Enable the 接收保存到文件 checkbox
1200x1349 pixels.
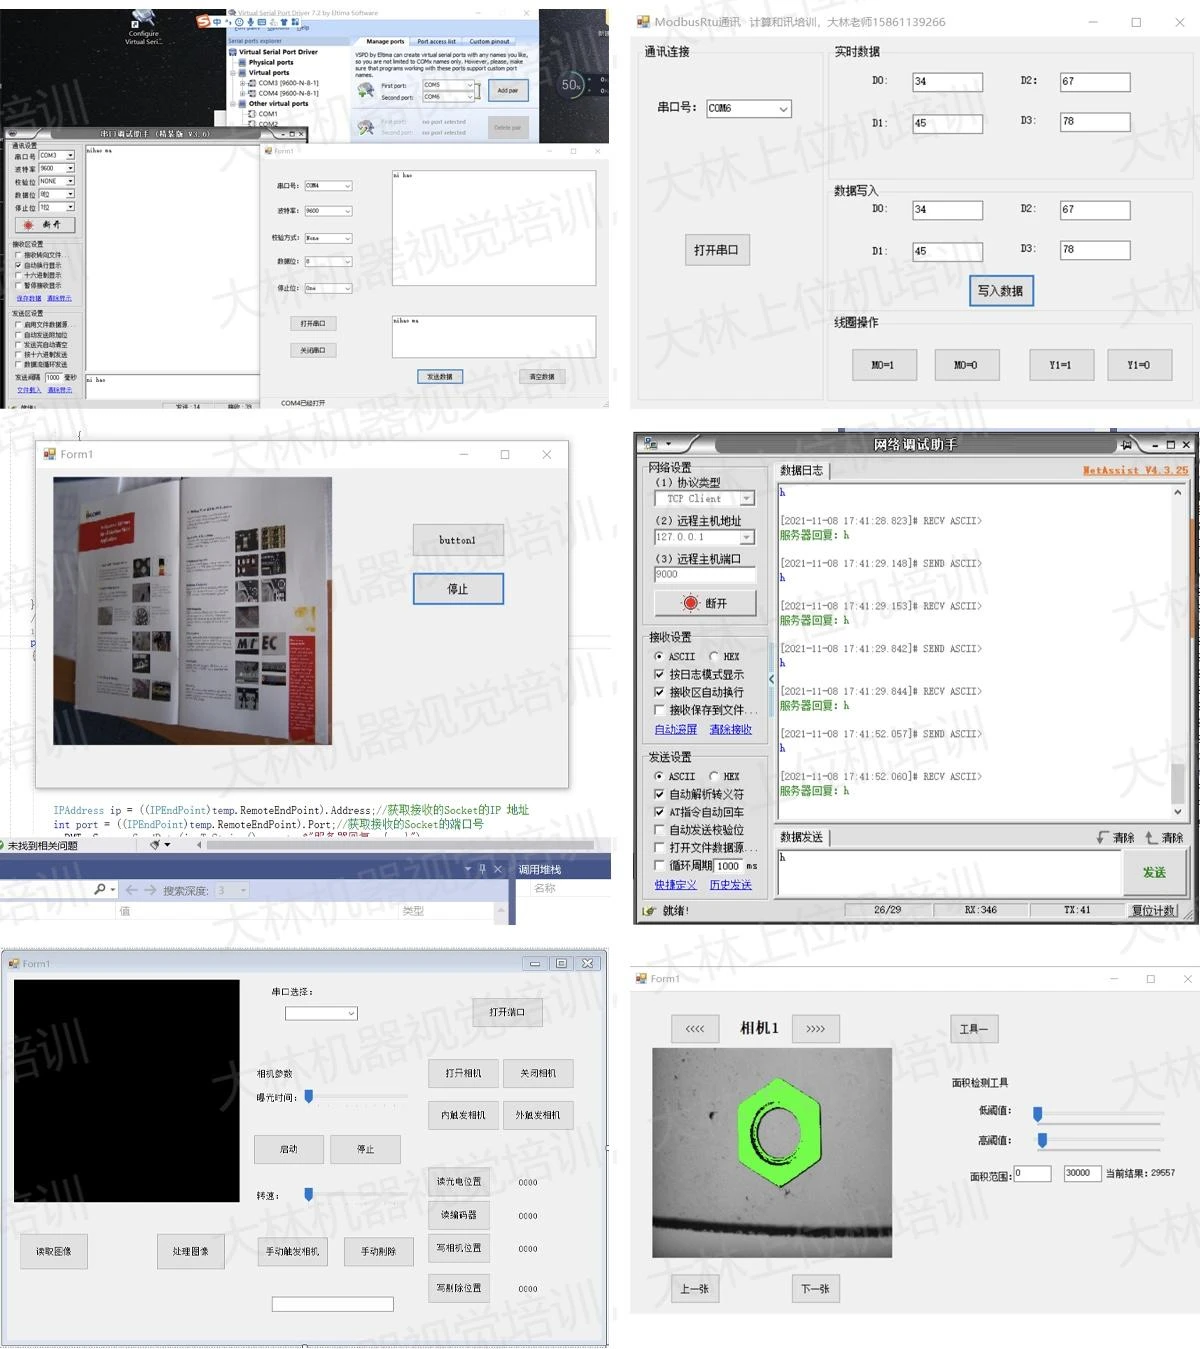[659, 710]
